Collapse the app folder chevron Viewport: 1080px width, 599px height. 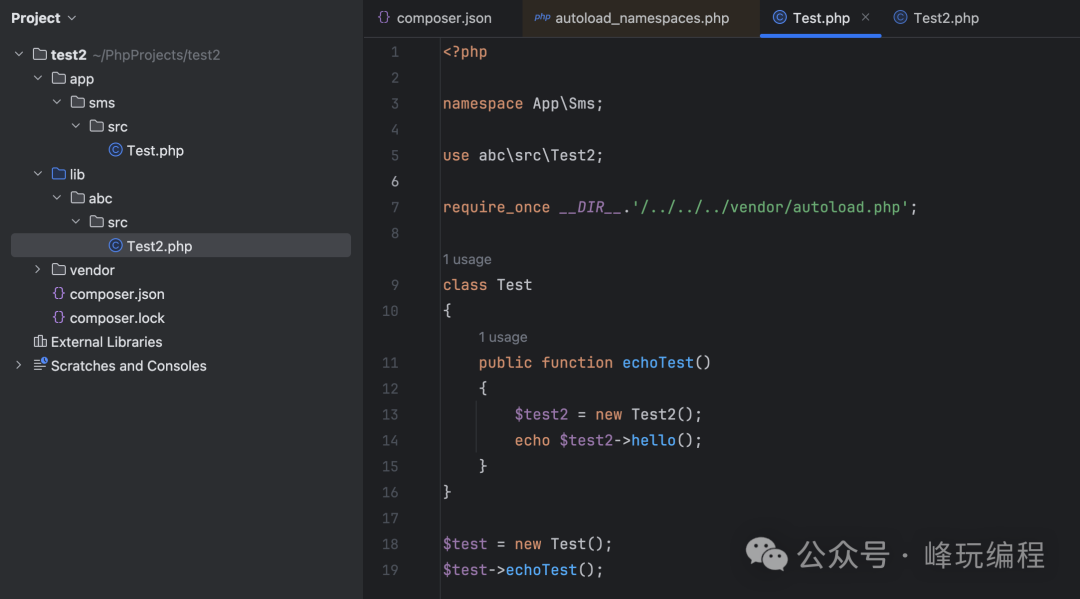pos(38,79)
